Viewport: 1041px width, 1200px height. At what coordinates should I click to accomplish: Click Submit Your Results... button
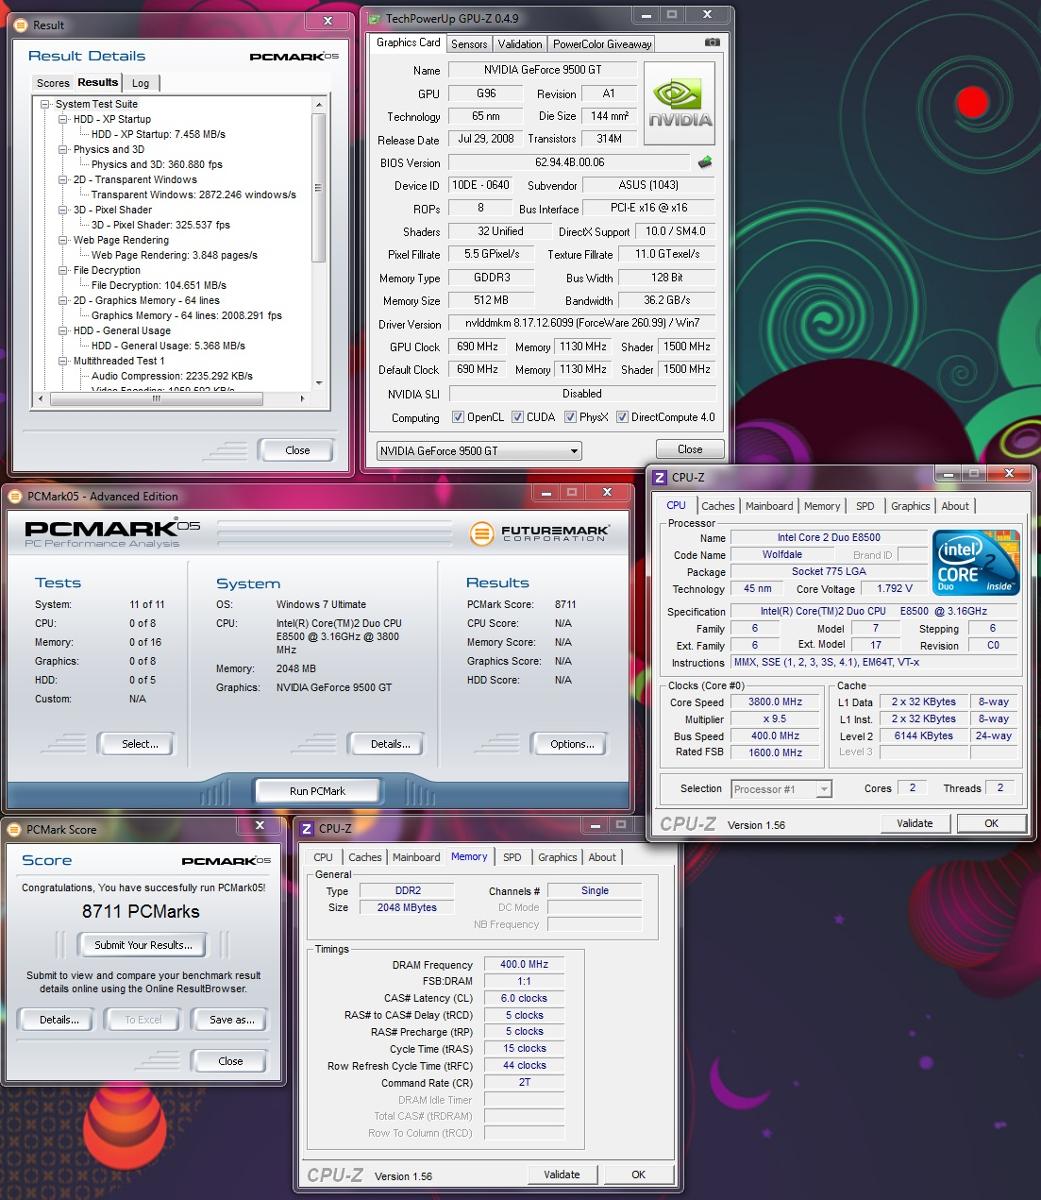(x=143, y=945)
